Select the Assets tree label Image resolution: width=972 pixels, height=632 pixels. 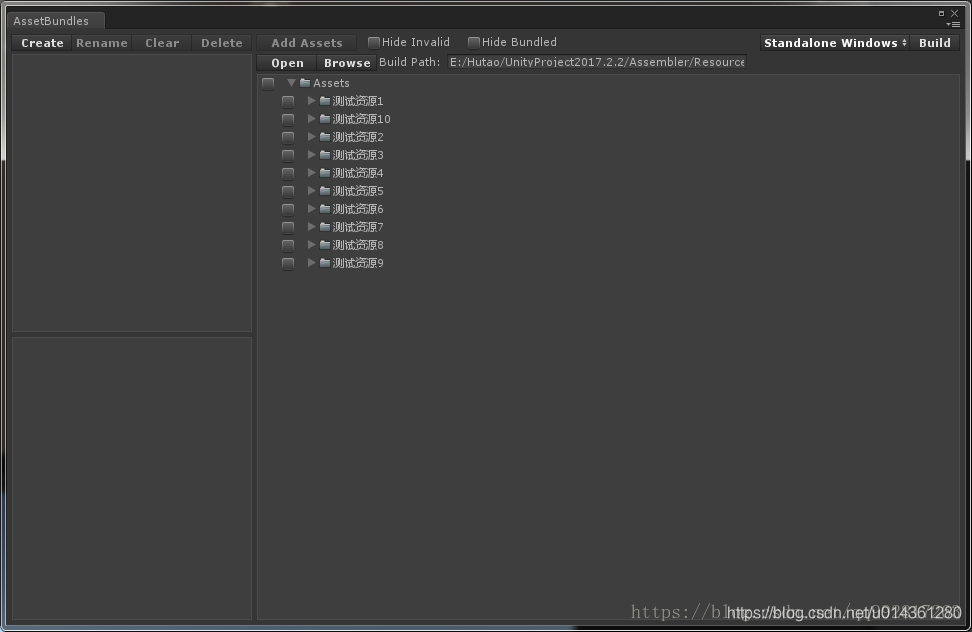(x=331, y=83)
